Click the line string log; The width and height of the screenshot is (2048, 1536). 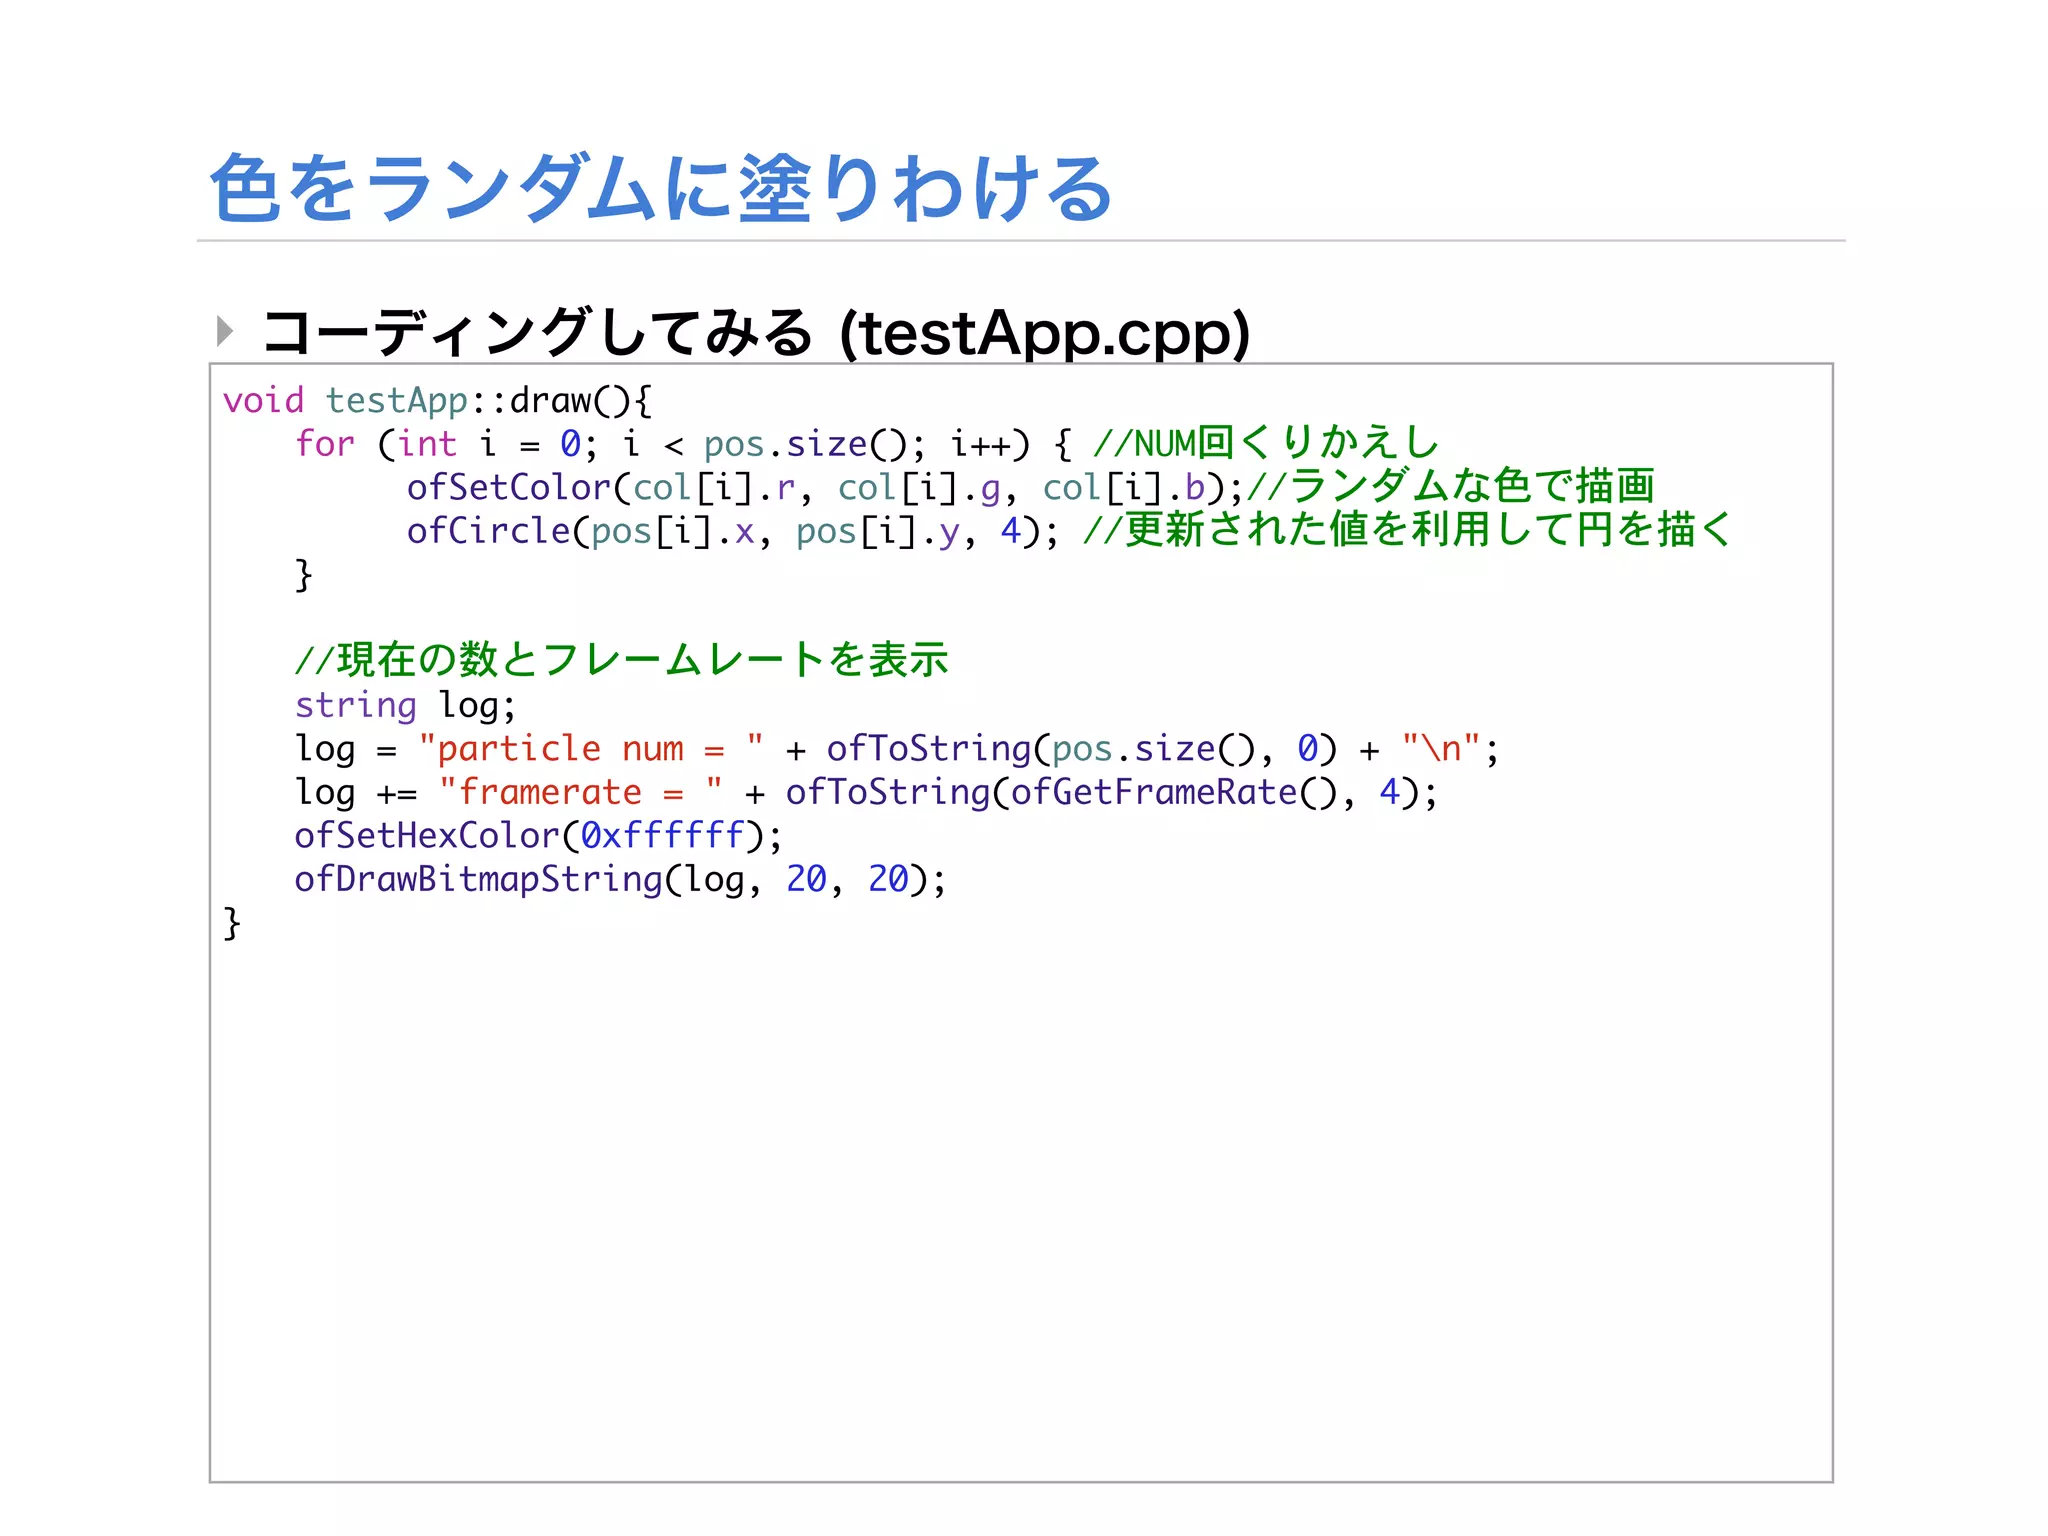tap(405, 706)
